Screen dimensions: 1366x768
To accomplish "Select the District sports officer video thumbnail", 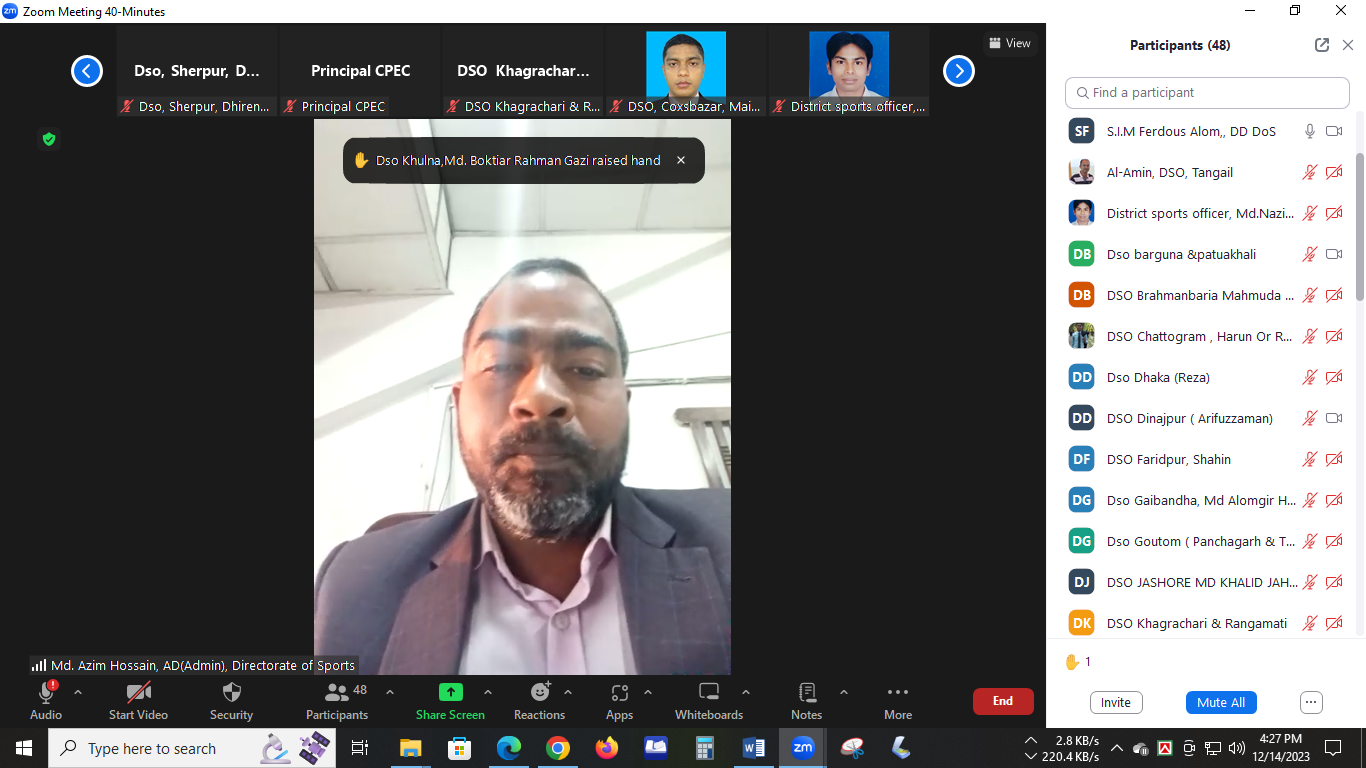I will tap(848, 71).
